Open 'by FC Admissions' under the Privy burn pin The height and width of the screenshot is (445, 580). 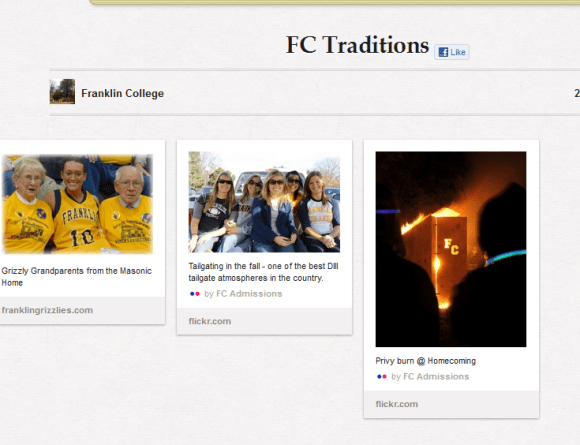[430, 377]
